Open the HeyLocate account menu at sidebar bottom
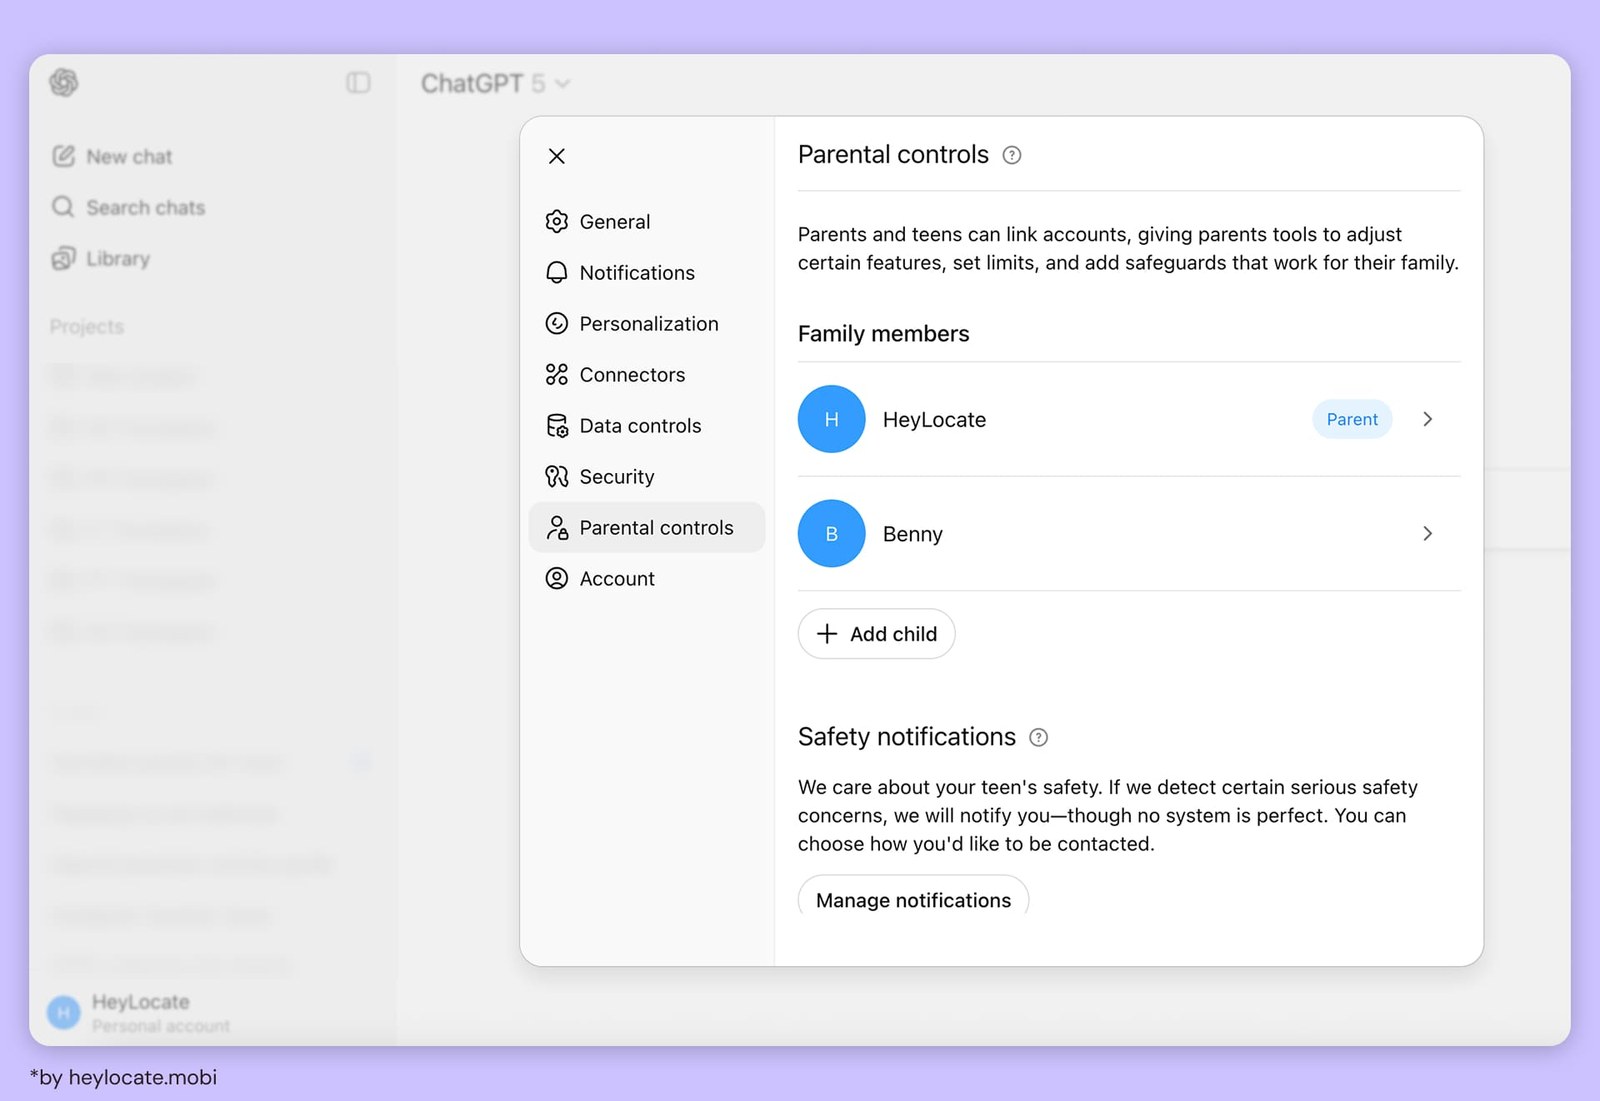 (x=139, y=1013)
